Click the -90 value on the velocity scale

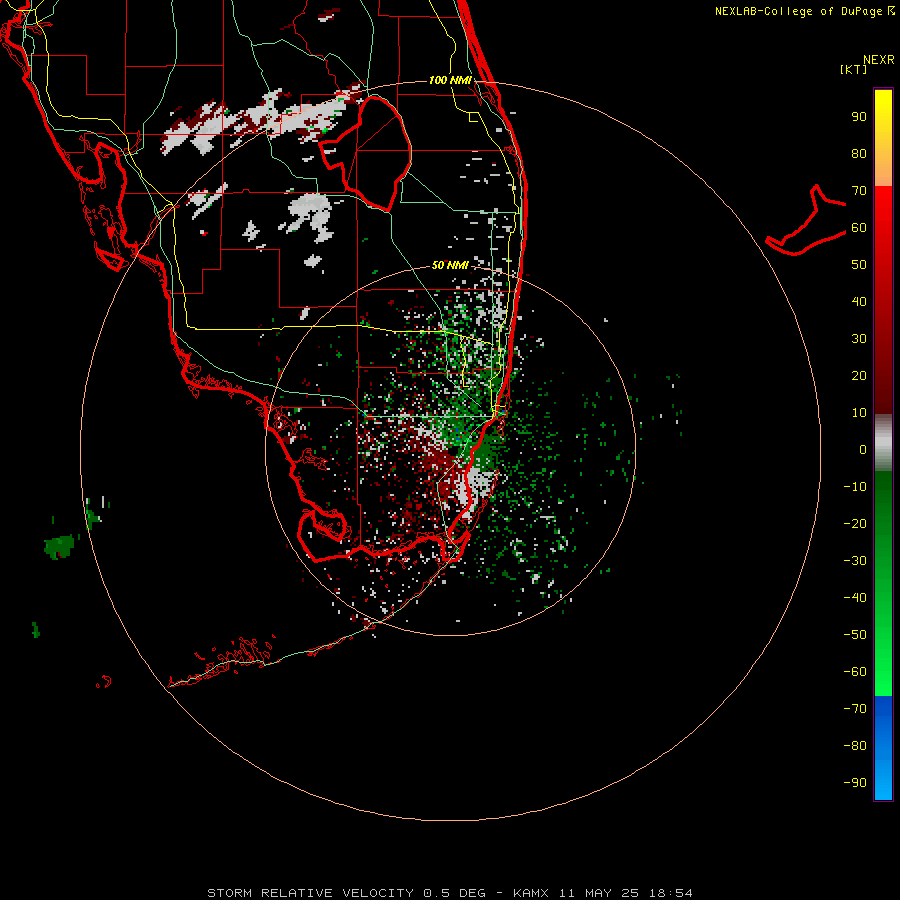point(855,783)
